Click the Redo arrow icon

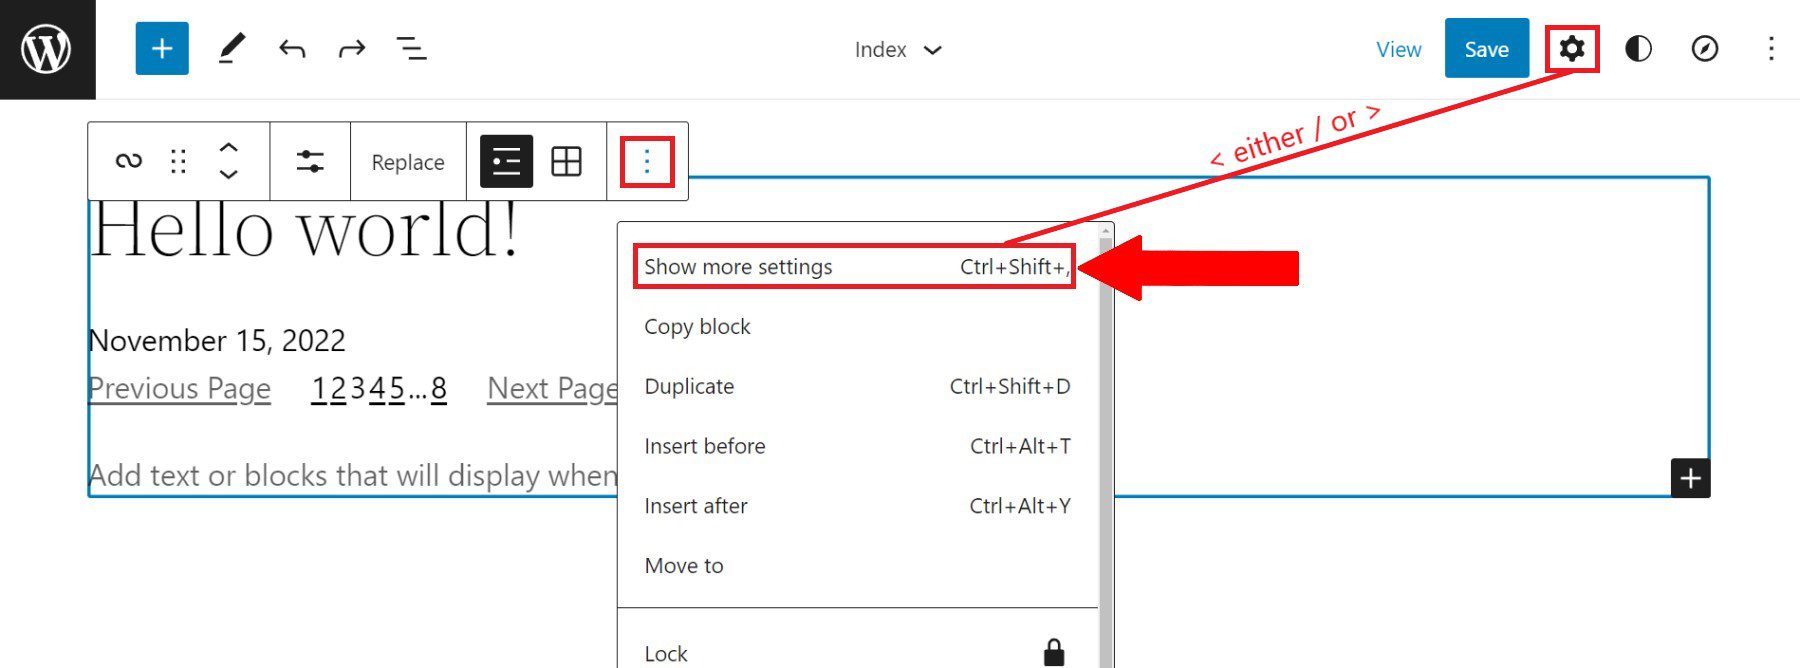pyautogui.click(x=352, y=48)
